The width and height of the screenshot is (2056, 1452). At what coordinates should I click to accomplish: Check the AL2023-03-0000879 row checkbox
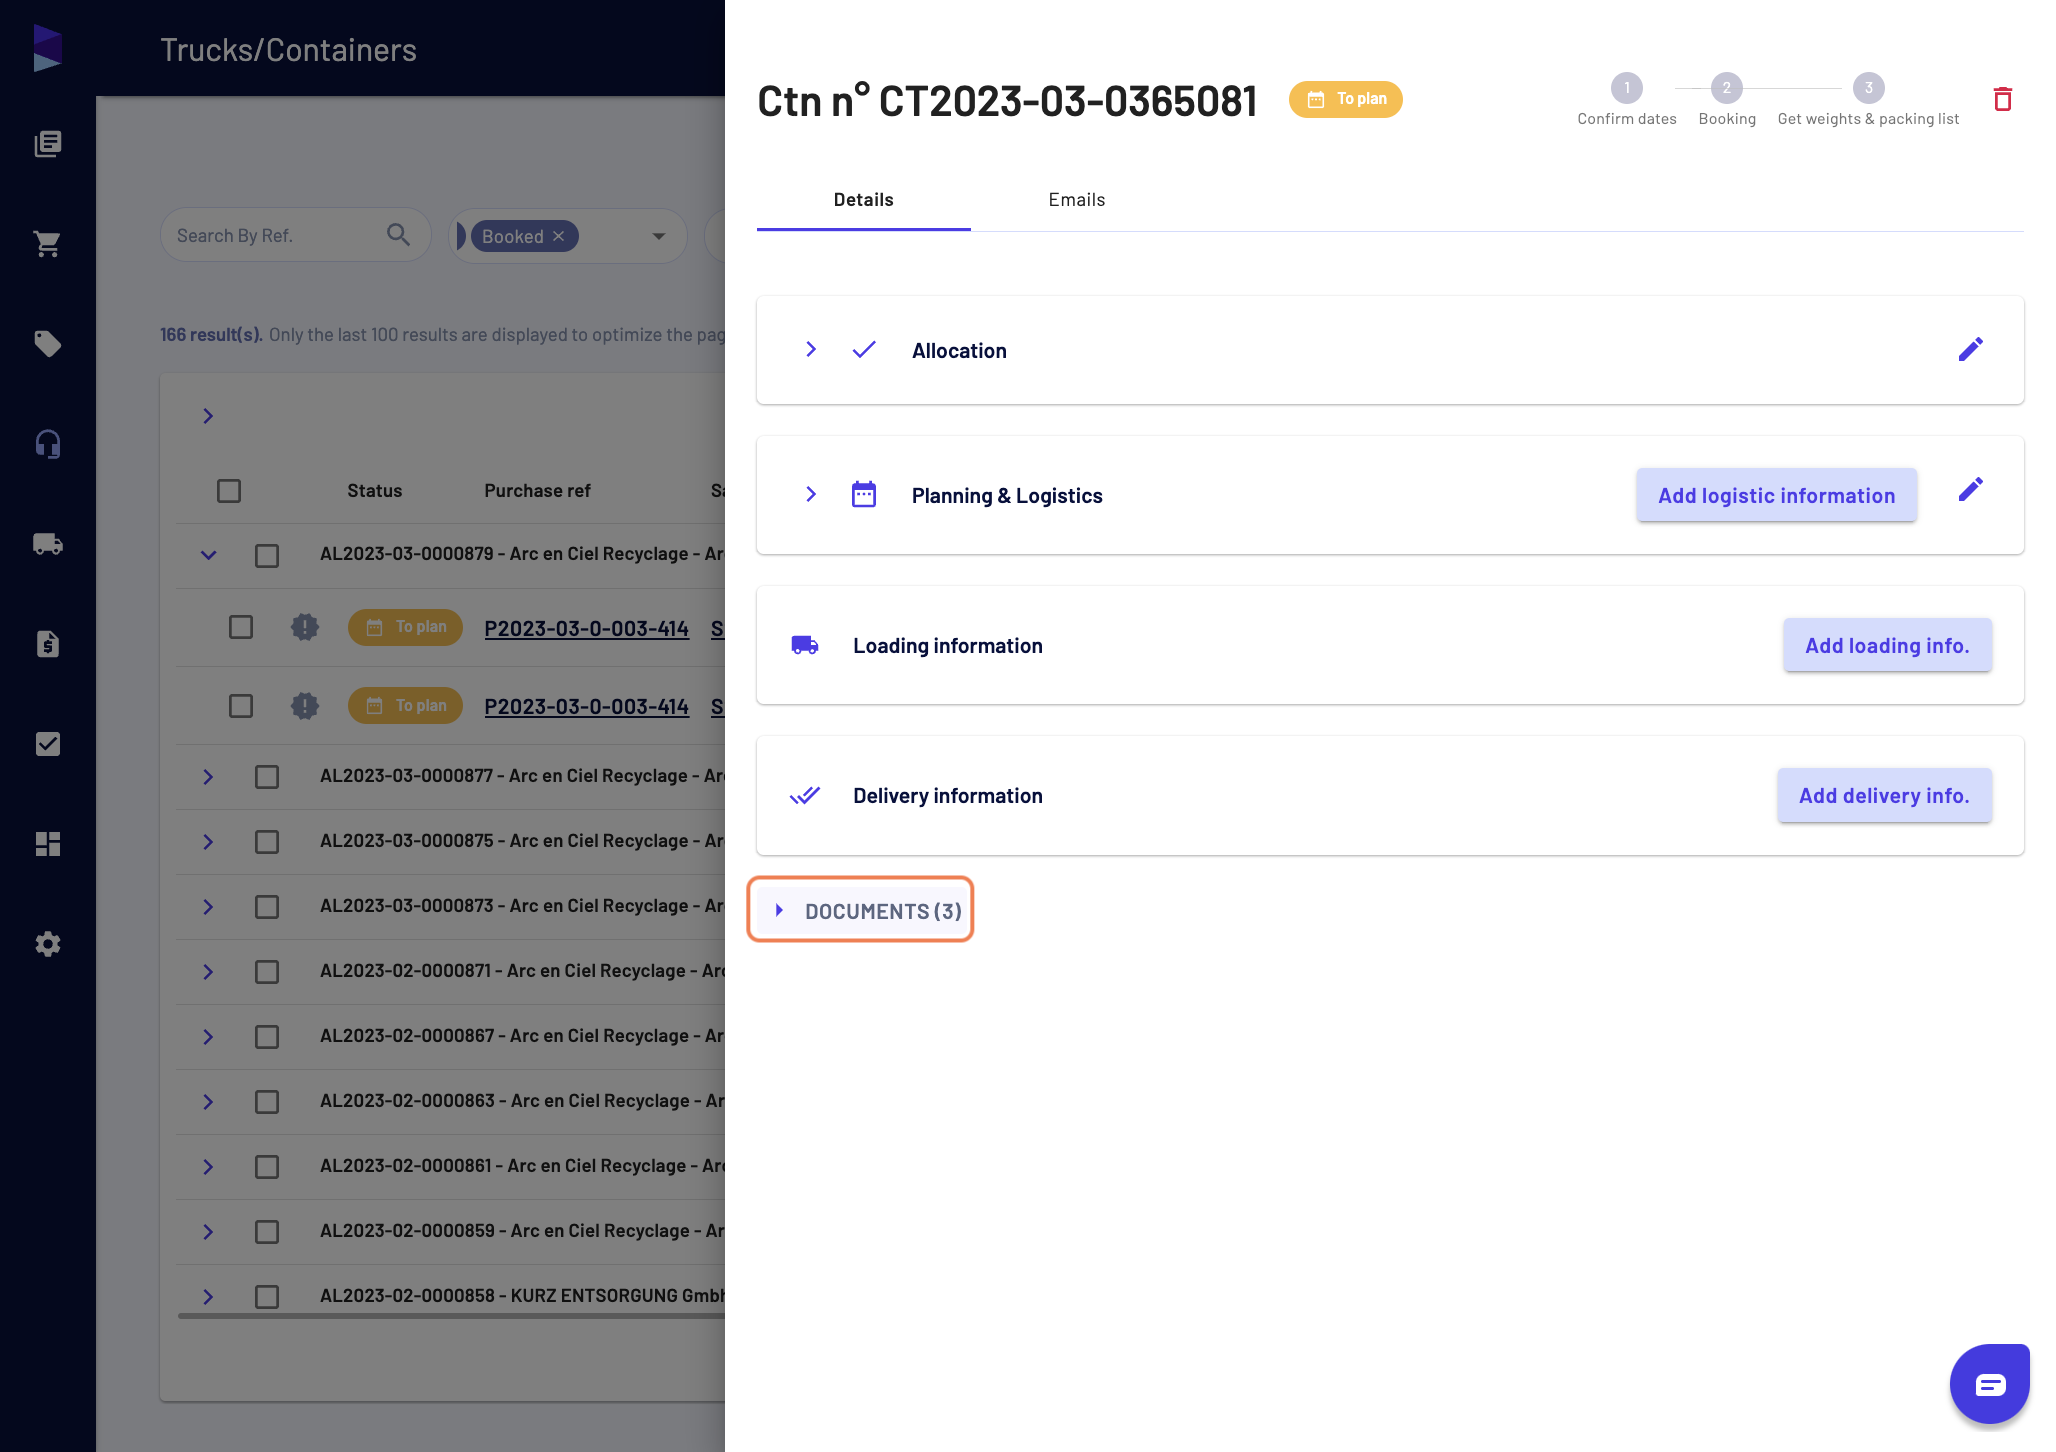pyautogui.click(x=267, y=555)
